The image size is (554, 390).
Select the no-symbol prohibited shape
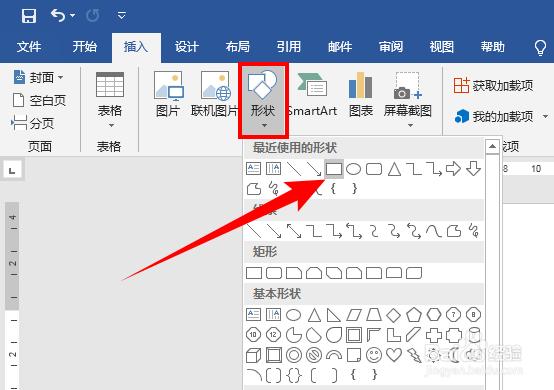(x=314, y=355)
